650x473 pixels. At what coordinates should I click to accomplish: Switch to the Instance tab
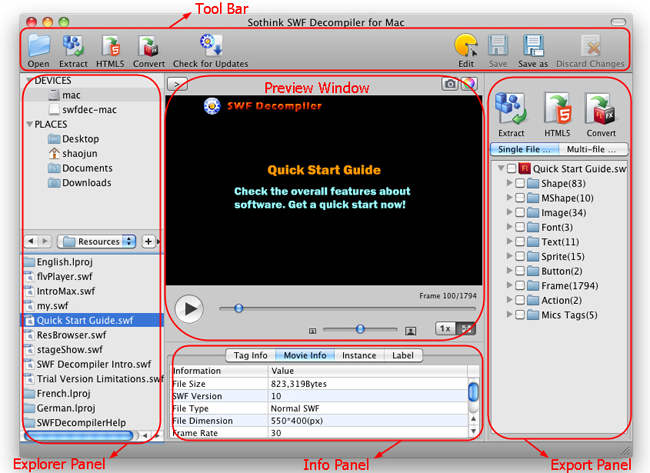(x=359, y=355)
